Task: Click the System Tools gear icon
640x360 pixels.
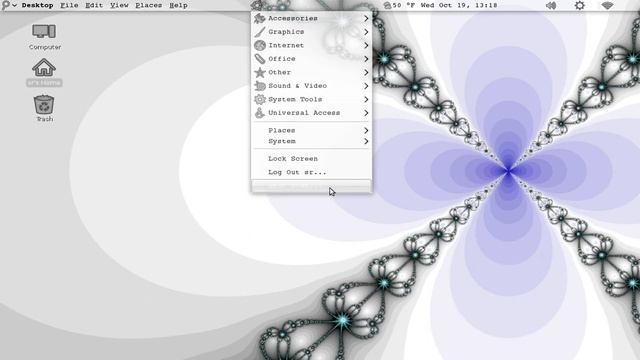Action: tap(260, 99)
